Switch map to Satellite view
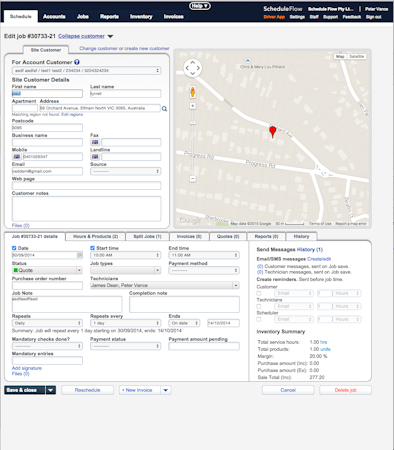The width and height of the screenshot is (394, 450). [x=357, y=57]
